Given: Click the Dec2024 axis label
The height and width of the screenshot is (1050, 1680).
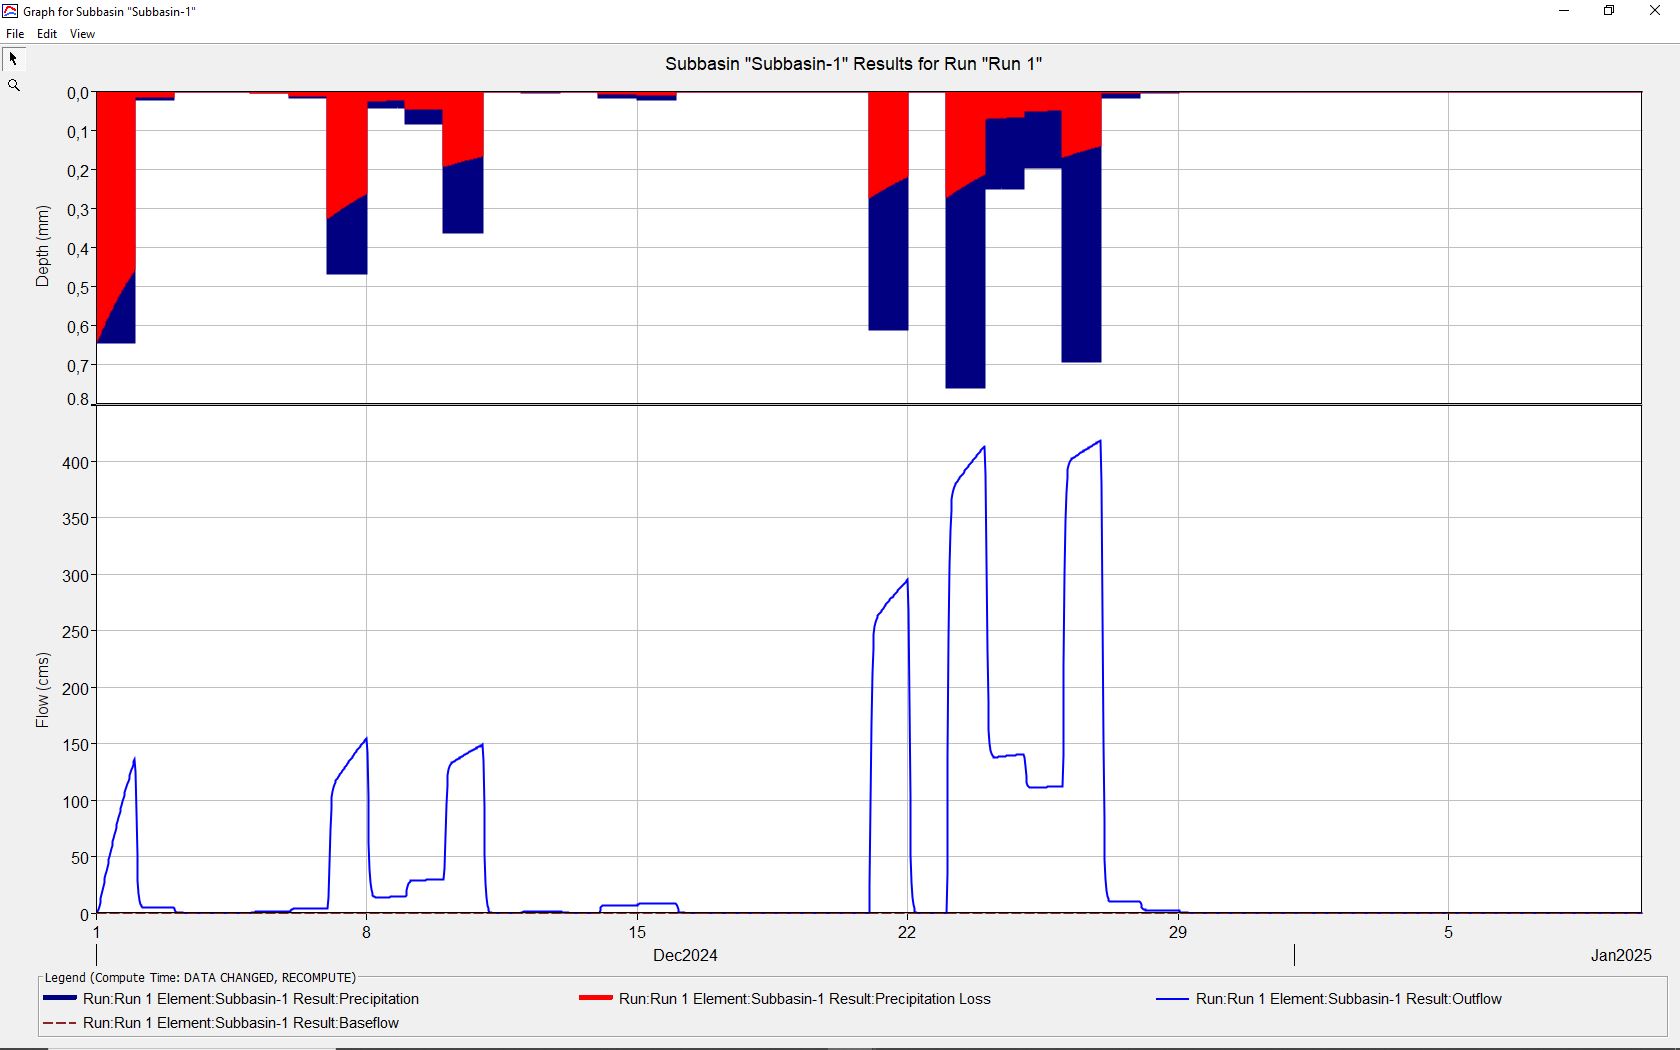Looking at the screenshot, I should coord(685,955).
